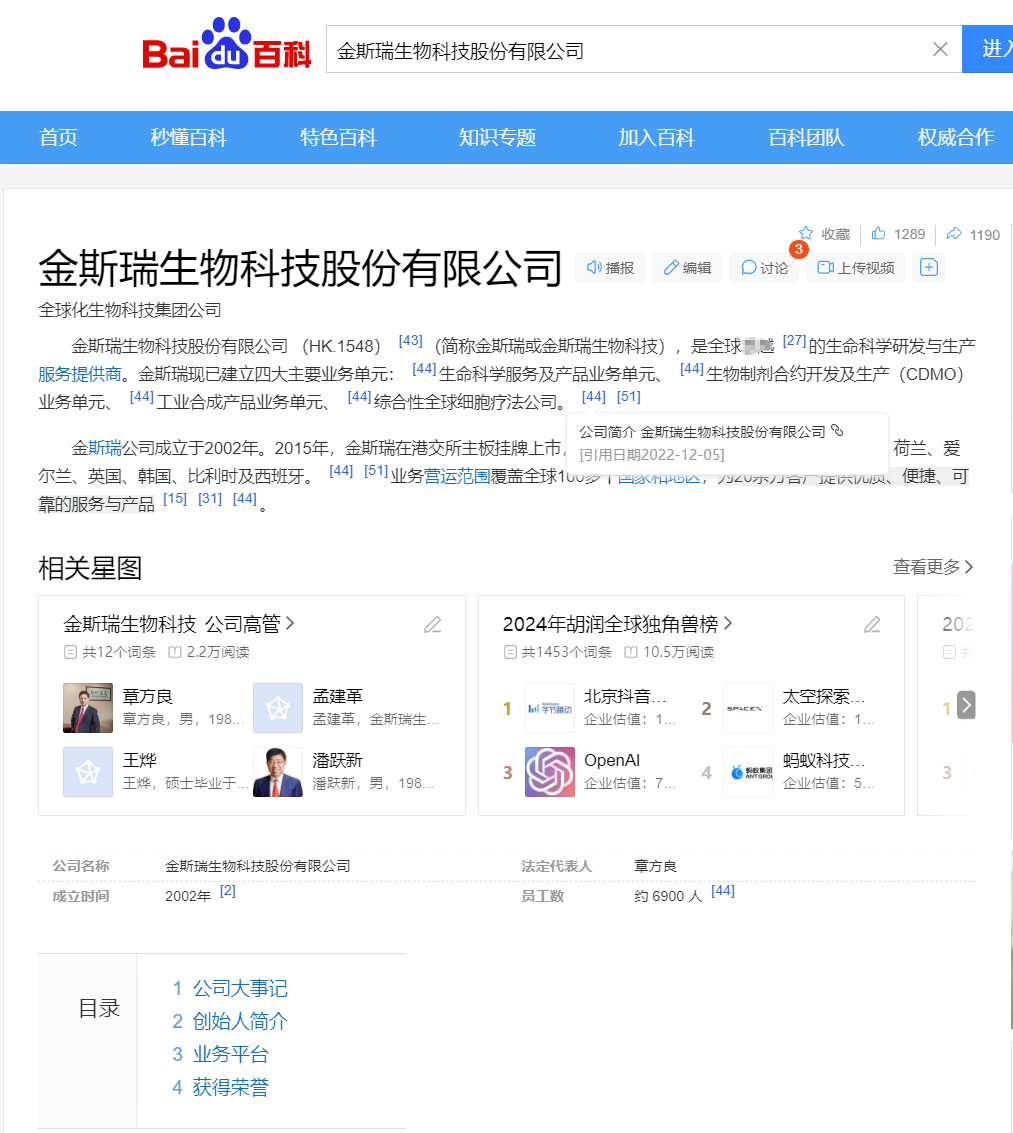
Task: Open the 秒懂百科 nav tab
Action: (188, 138)
